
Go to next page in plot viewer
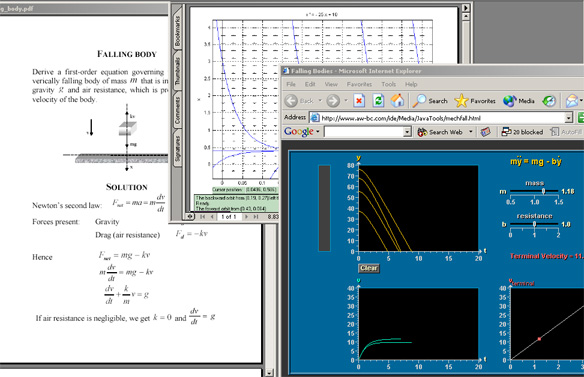[x=246, y=216]
